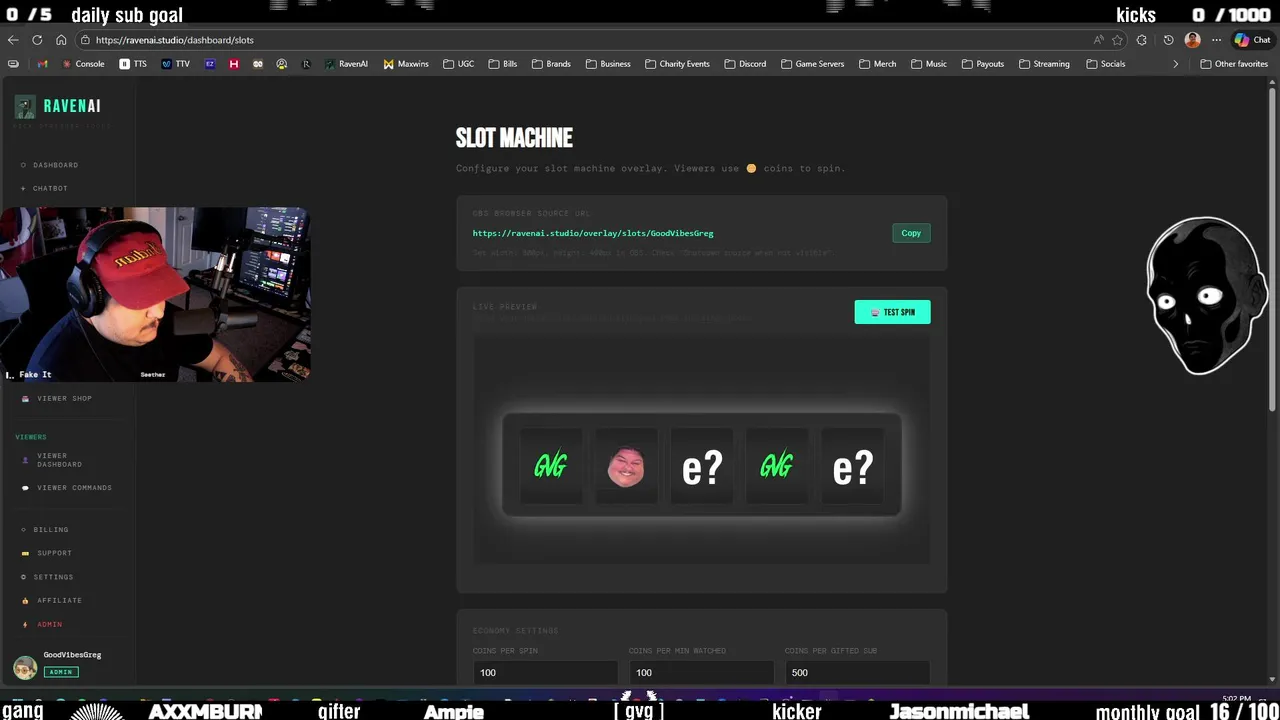Open the Copilot Chat button
Viewport: 1280px width, 720px height.
(1251, 40)
